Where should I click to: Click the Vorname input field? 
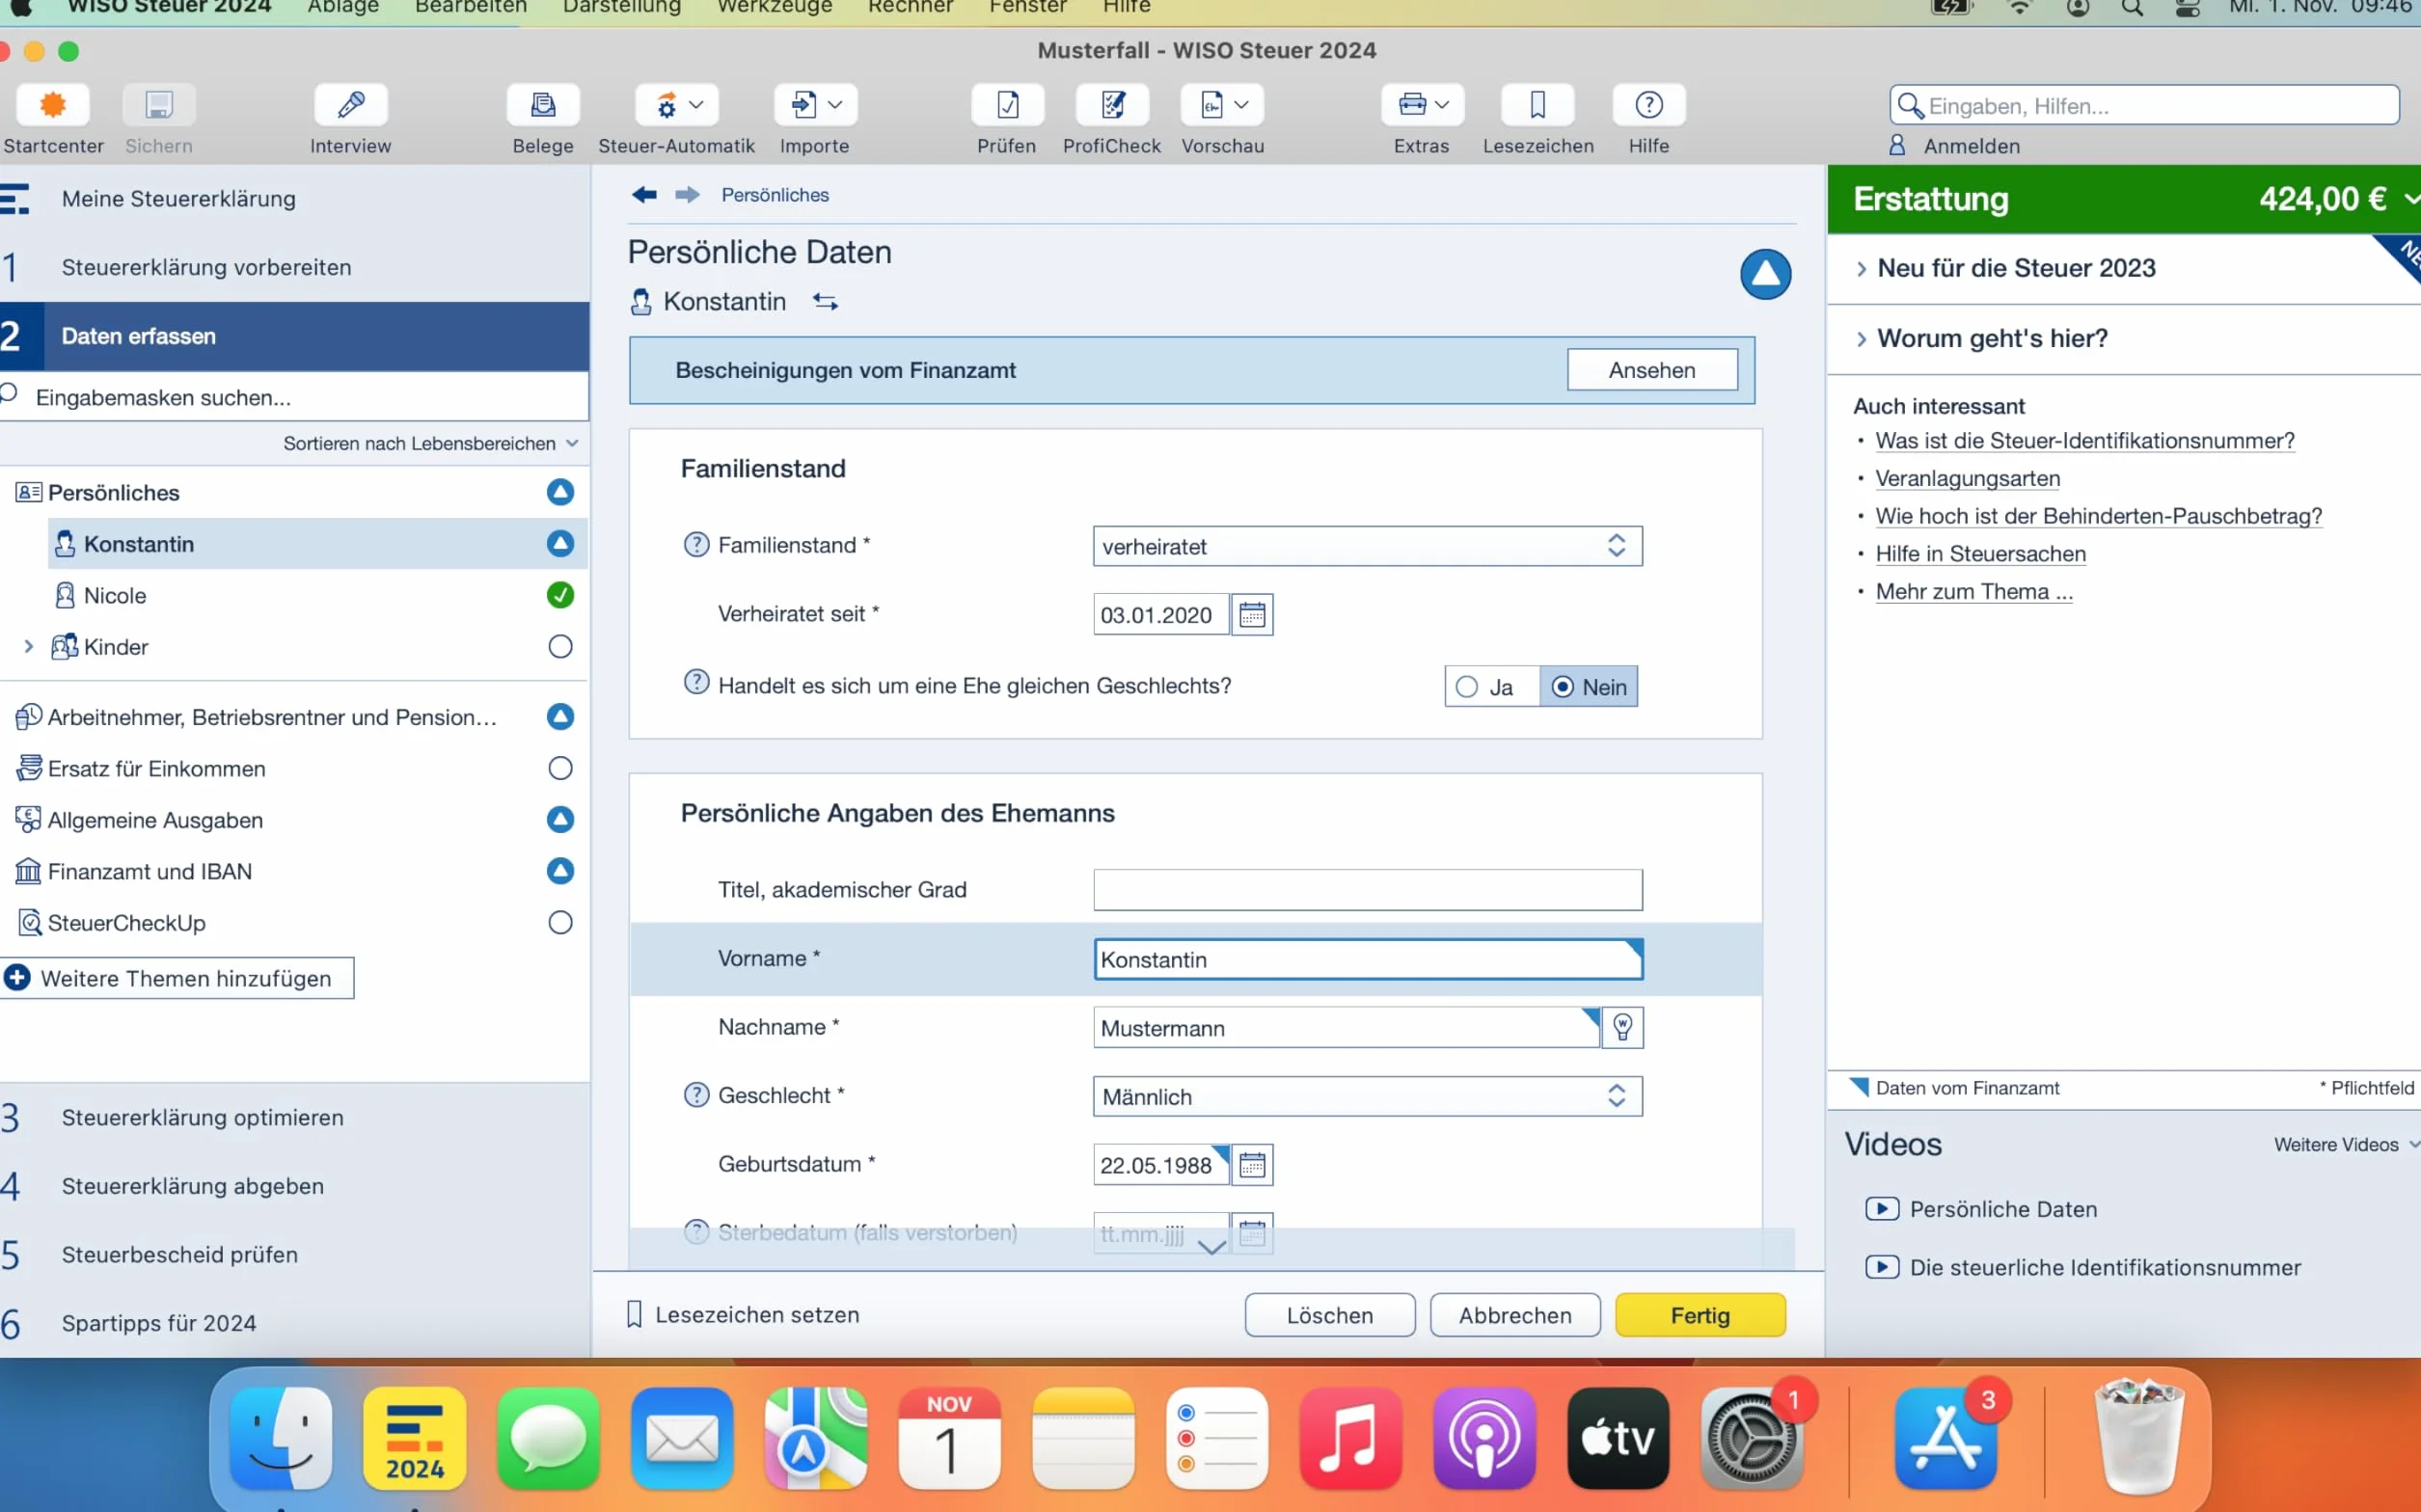pos(1367,959)
